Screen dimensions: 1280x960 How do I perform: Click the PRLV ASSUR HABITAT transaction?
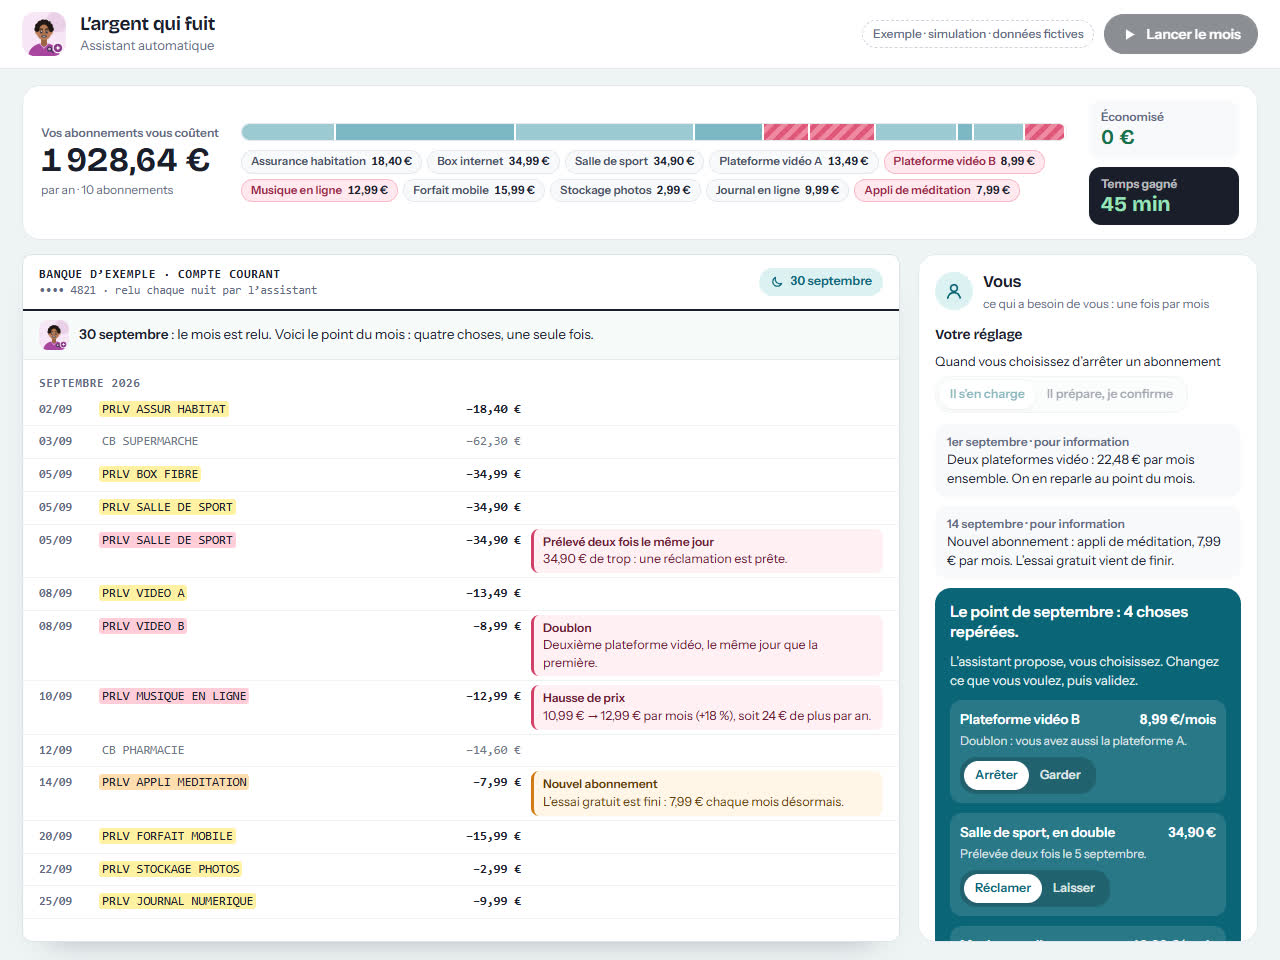[460, 410]
